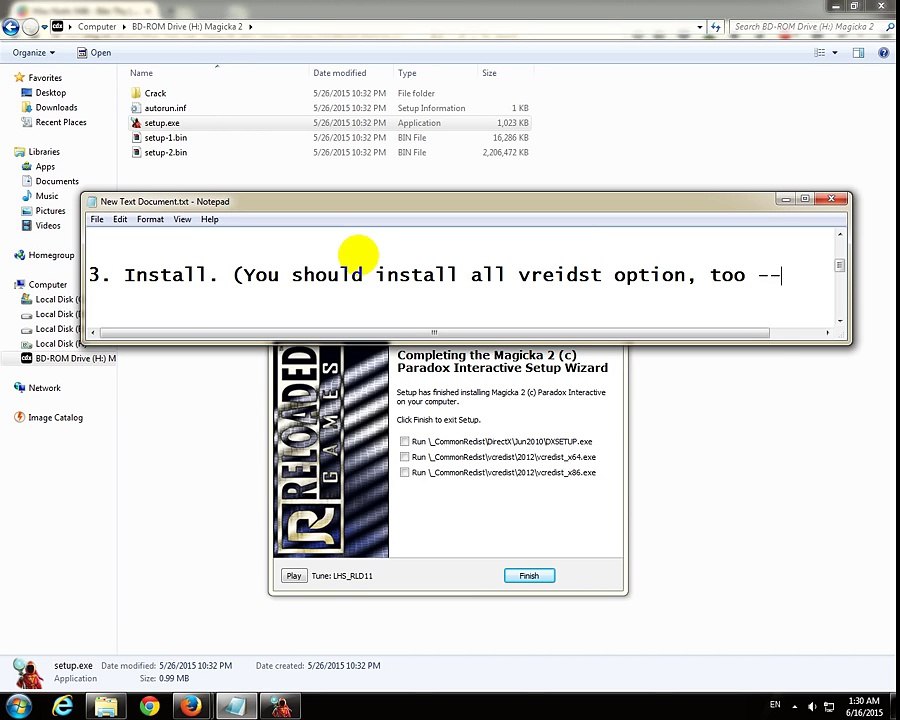This screenshot has width=900, height=720.
Task: Select Libraries in navigation pane
Action: (44, 152)
